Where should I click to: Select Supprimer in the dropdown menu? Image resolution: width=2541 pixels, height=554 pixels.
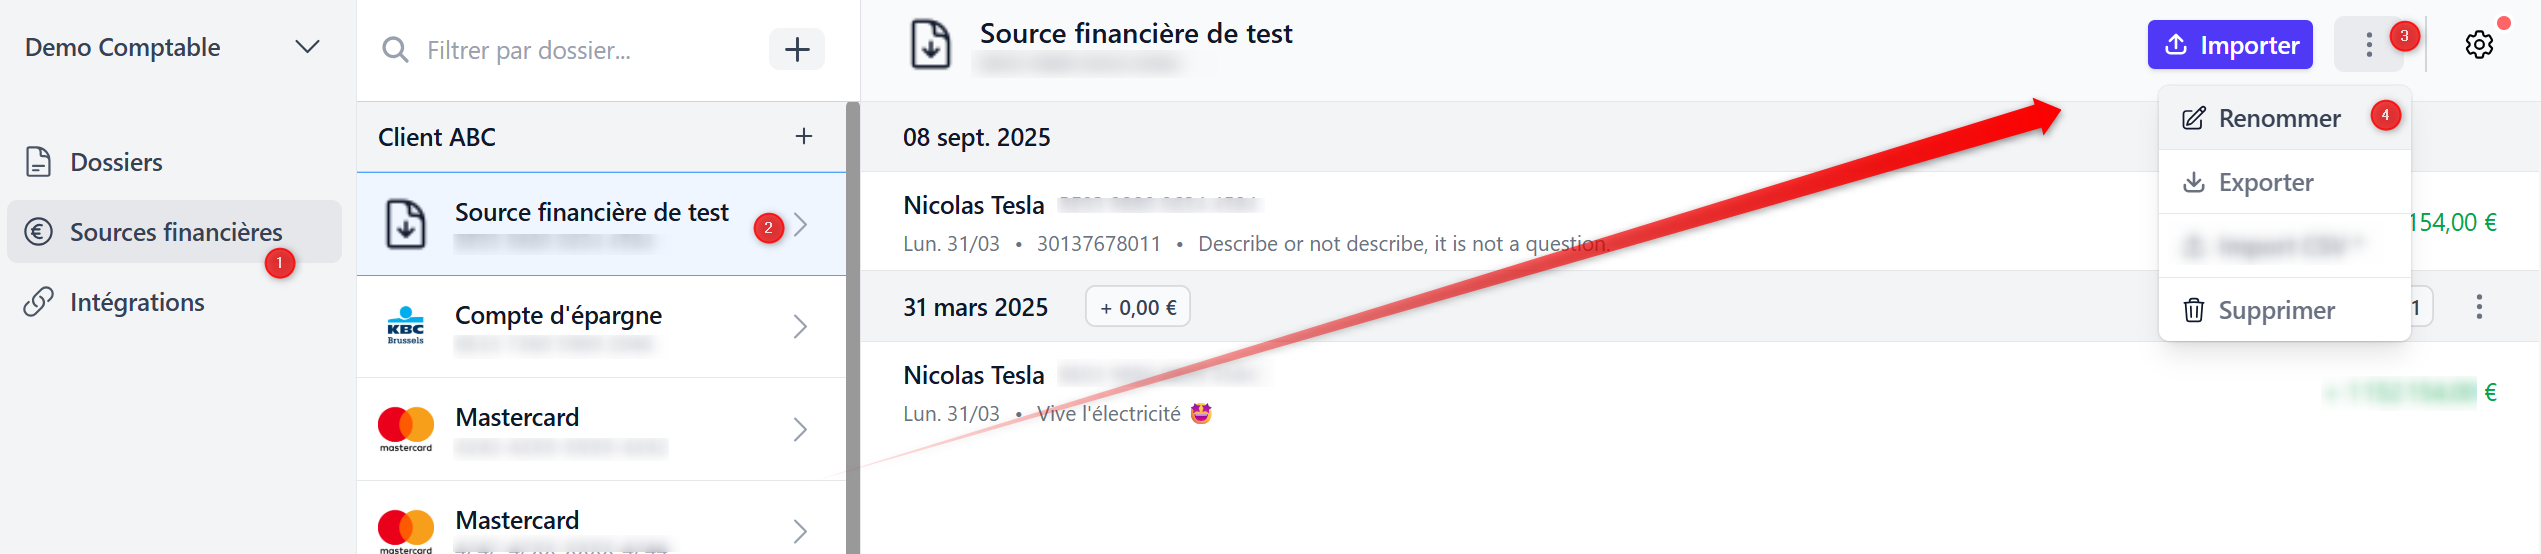(x=2276, y=311)
